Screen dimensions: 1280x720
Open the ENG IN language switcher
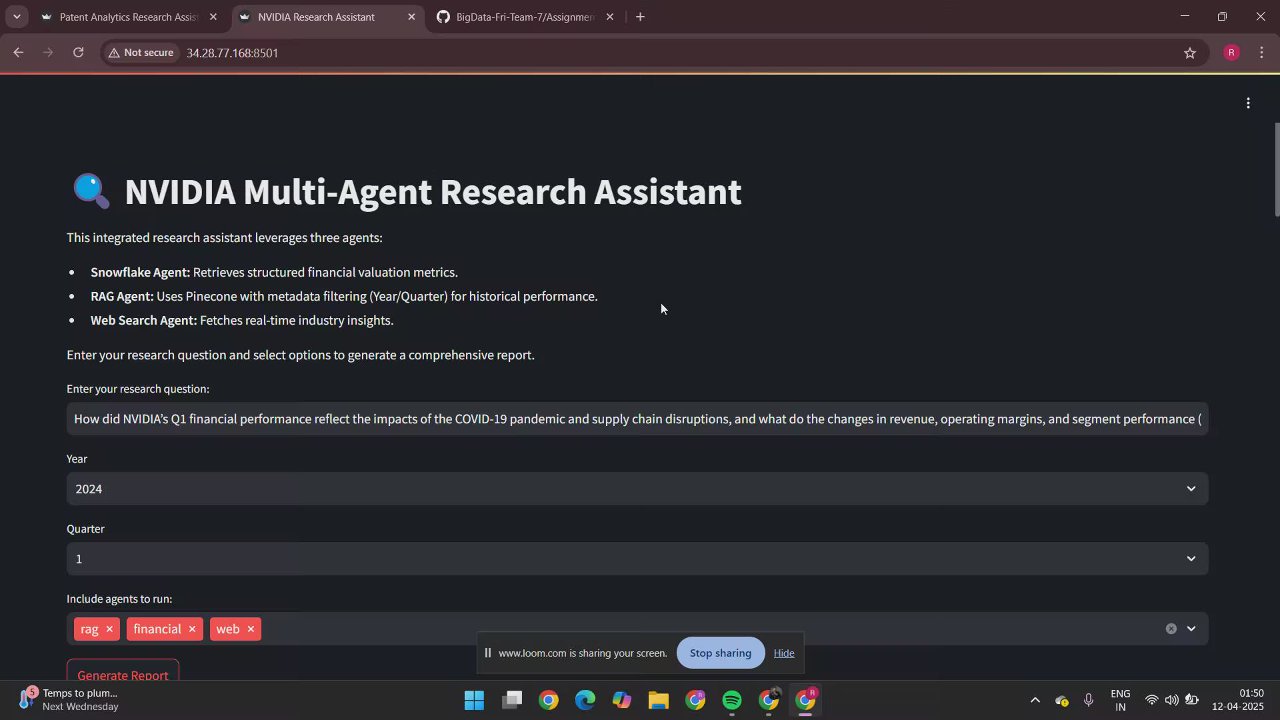point(1120,700)
